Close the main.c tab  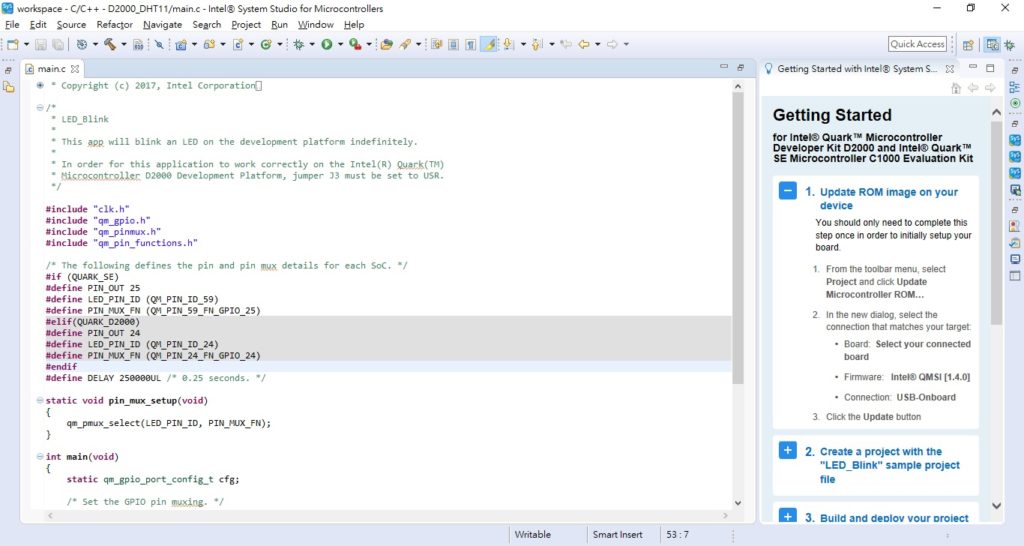[75, 69]
